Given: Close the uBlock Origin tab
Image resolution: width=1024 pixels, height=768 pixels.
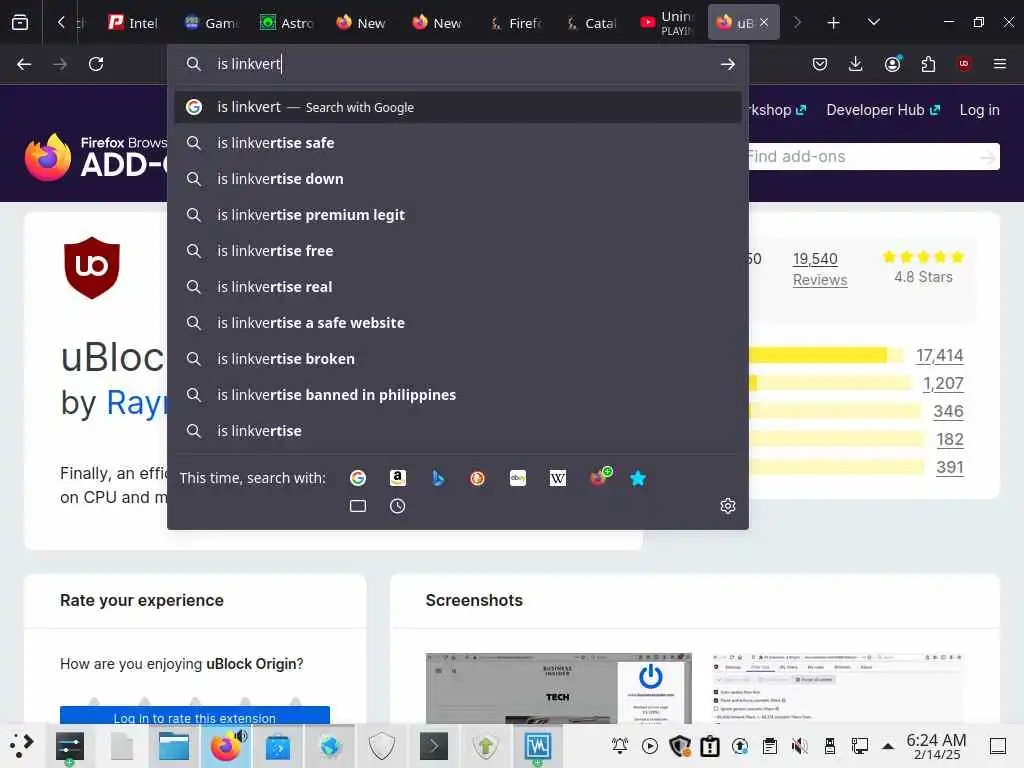Looking at the screenshot, I should (764, 22).
